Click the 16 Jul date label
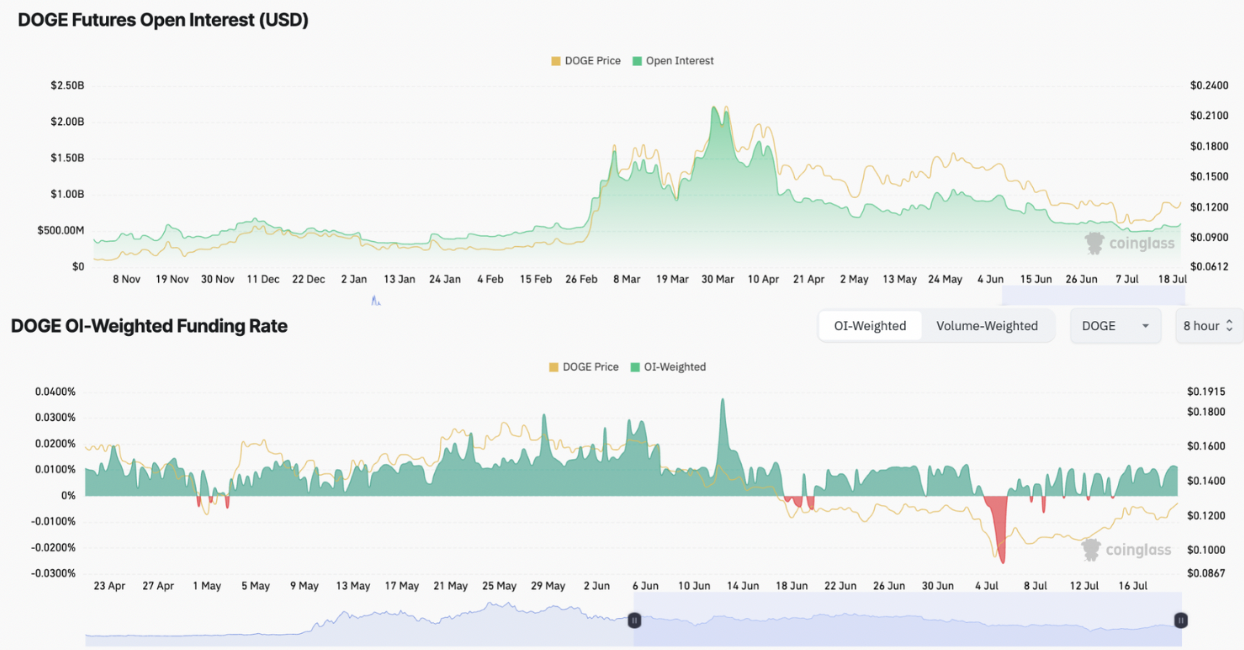Viewport: 1244px width, 650px height. (x=1133, y=586)
